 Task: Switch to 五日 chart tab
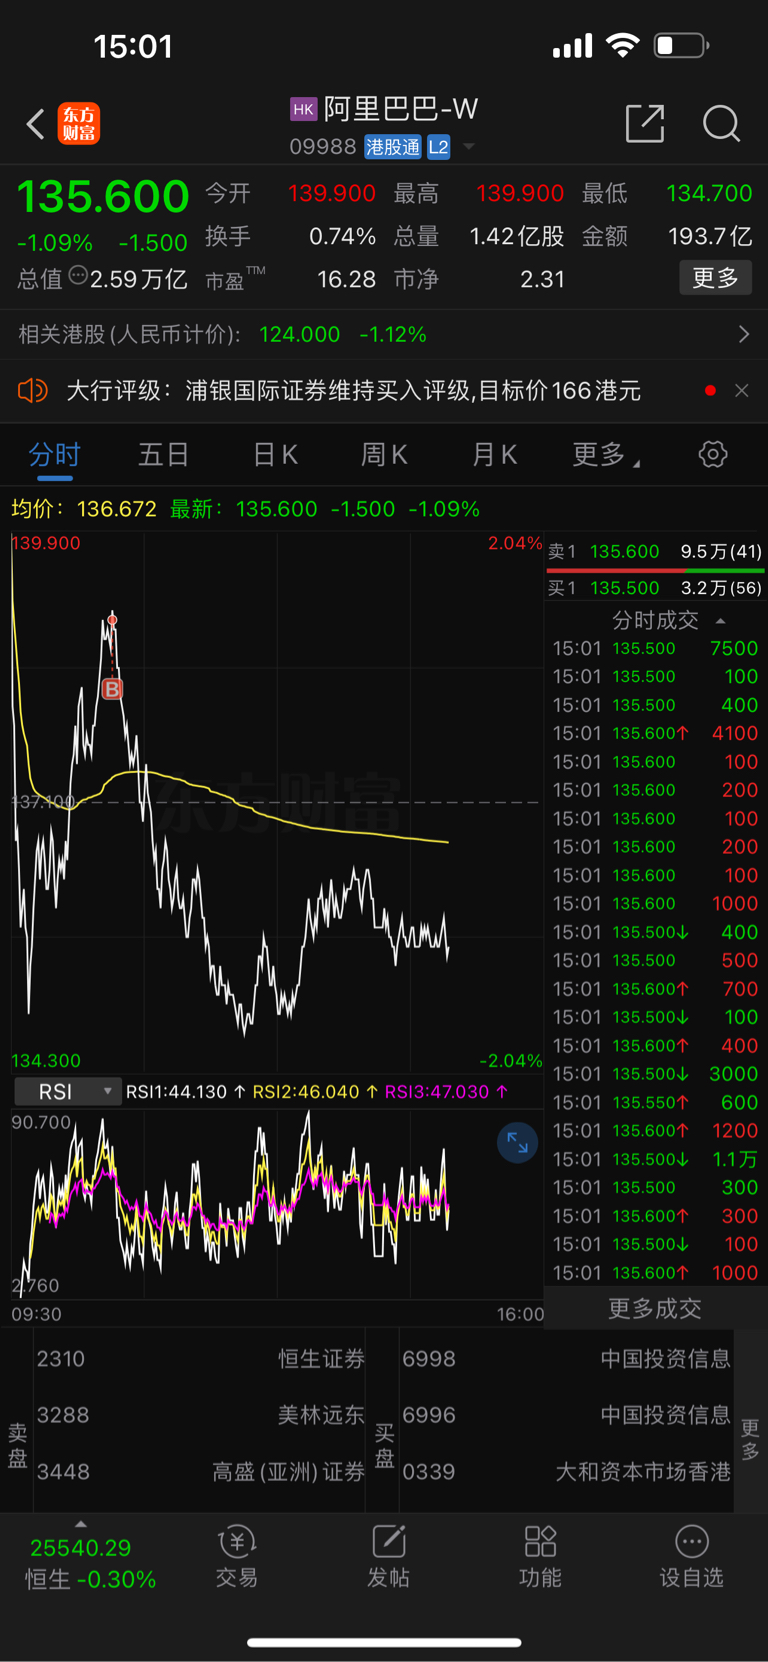tap(164, 455)
